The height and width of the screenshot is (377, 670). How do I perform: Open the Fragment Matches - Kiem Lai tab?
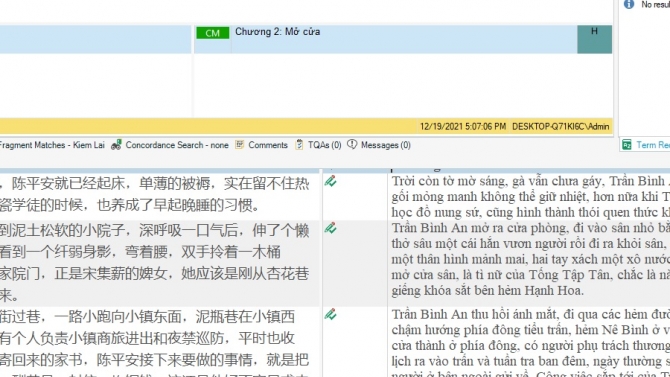pos(52,145)
